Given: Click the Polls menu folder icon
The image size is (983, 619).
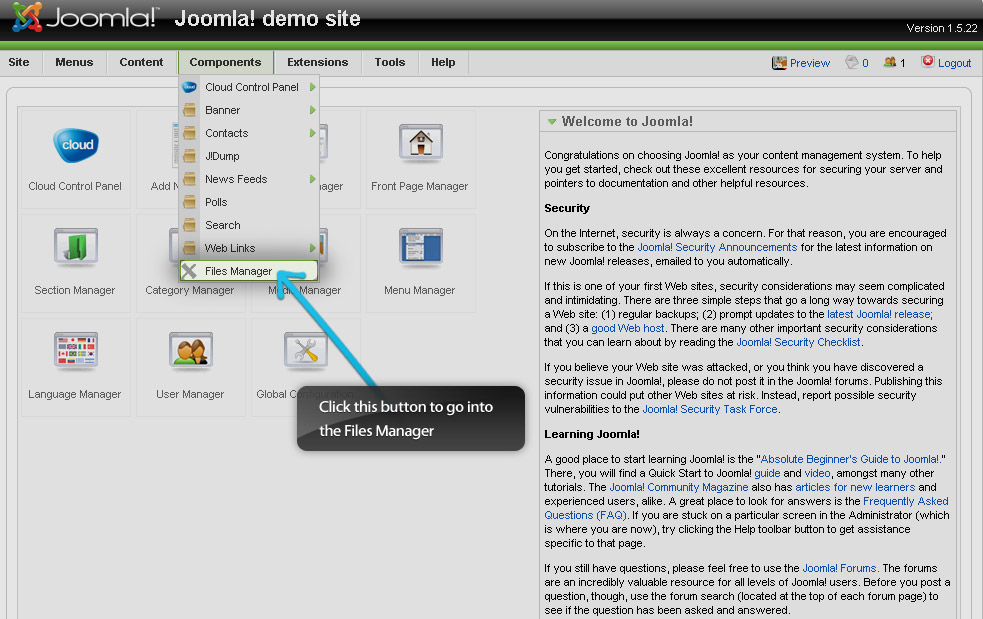Looking at the screenshot, I should pyautogui.click(x=189, y=202).
